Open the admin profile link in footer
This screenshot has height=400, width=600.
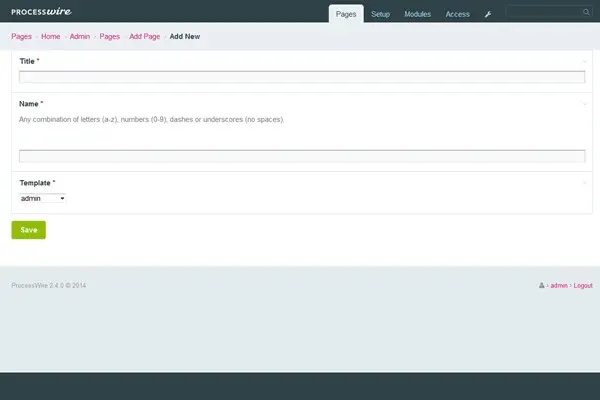(x=558, y=285)
